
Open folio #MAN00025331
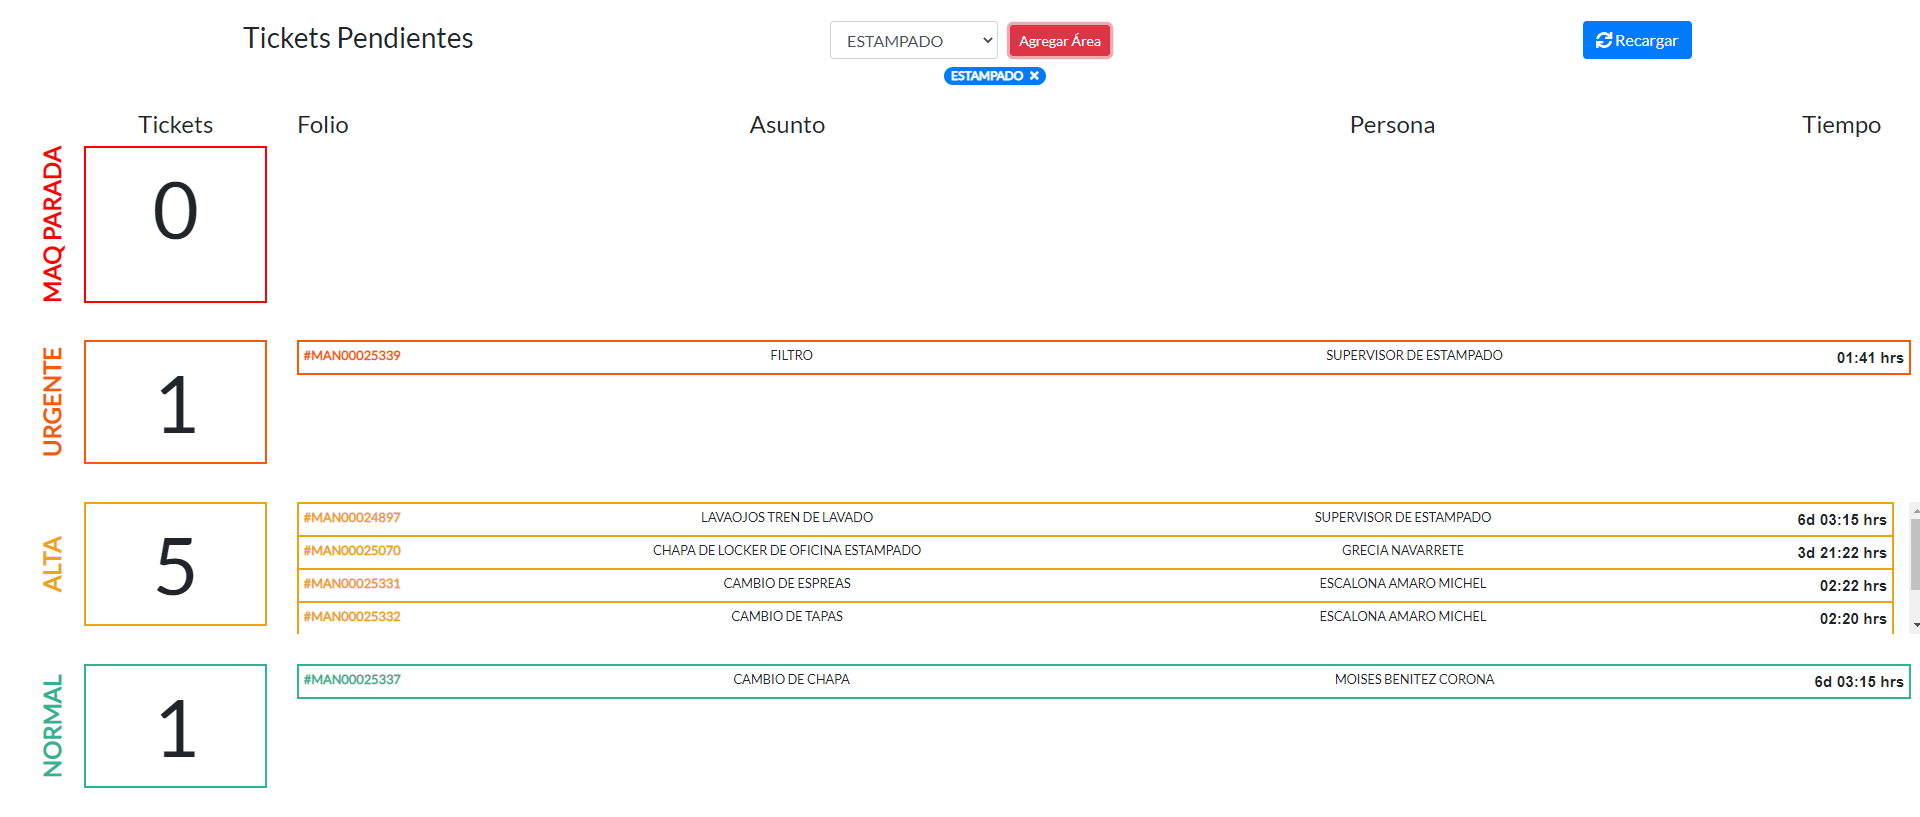(x=352, y=584)
